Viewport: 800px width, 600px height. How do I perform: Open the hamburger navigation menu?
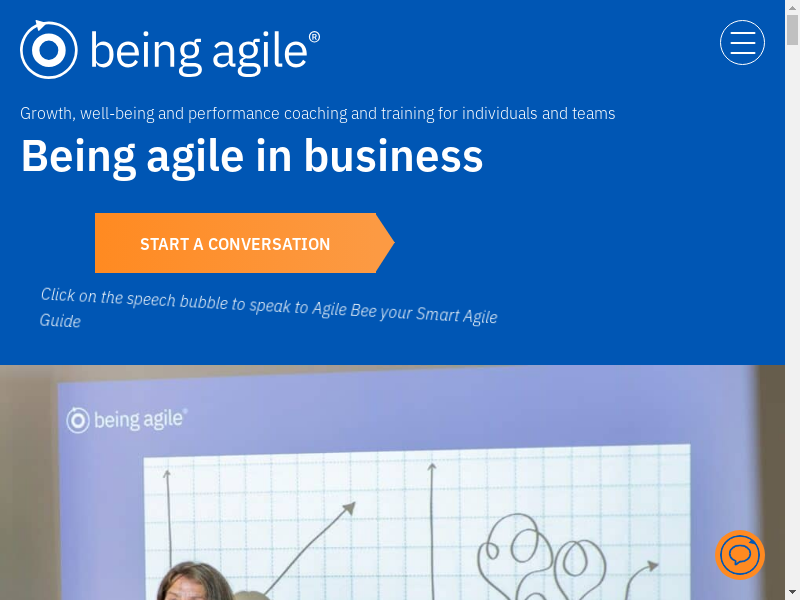coord(742,43)
